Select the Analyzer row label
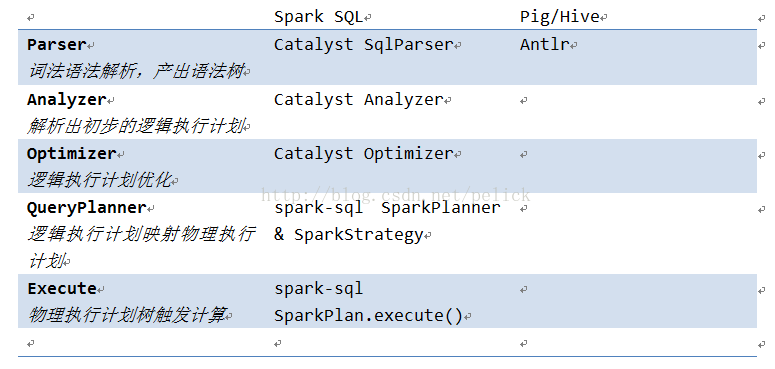Image resolution: width=775 pixels, height=369 pixels. [x=67, y=100]
